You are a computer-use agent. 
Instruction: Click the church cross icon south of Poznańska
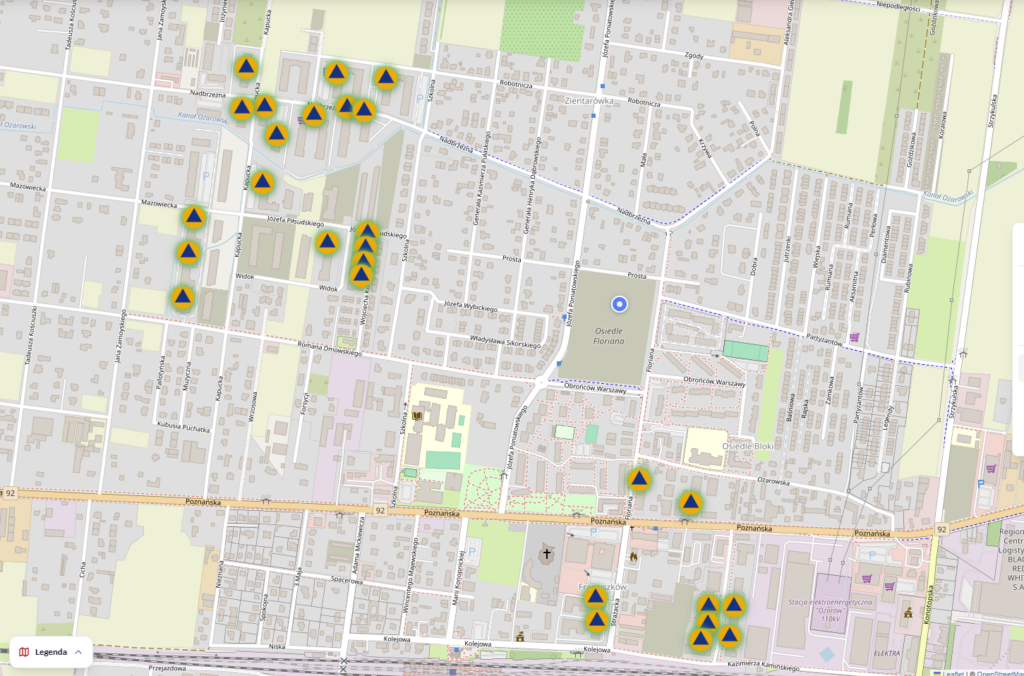point(547,553)
